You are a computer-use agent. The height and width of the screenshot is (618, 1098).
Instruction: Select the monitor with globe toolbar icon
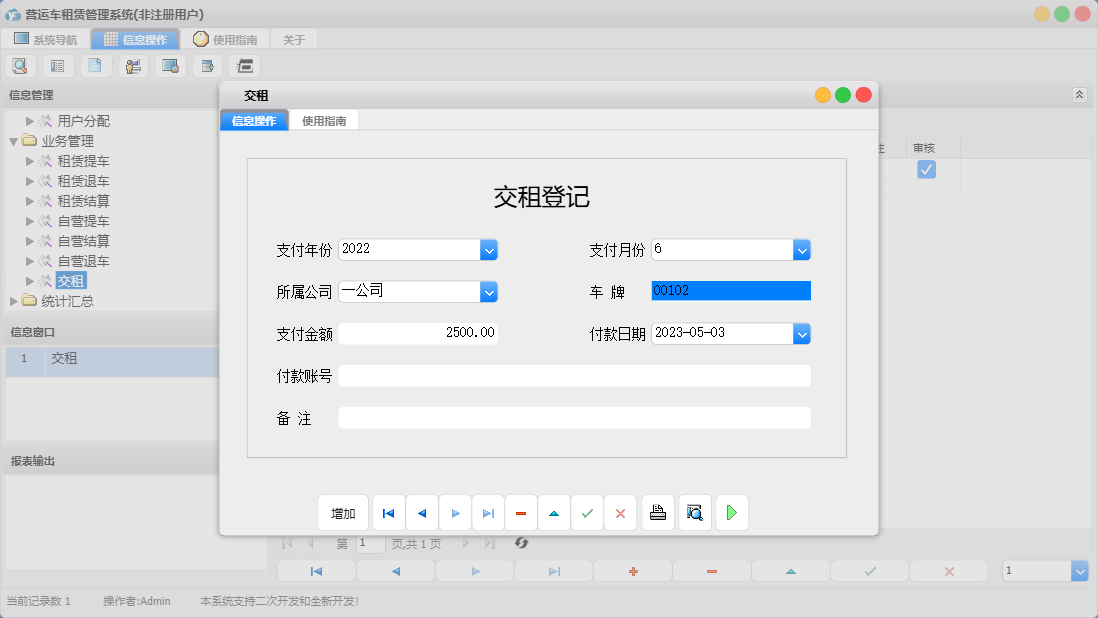click(x=170, y=66)
